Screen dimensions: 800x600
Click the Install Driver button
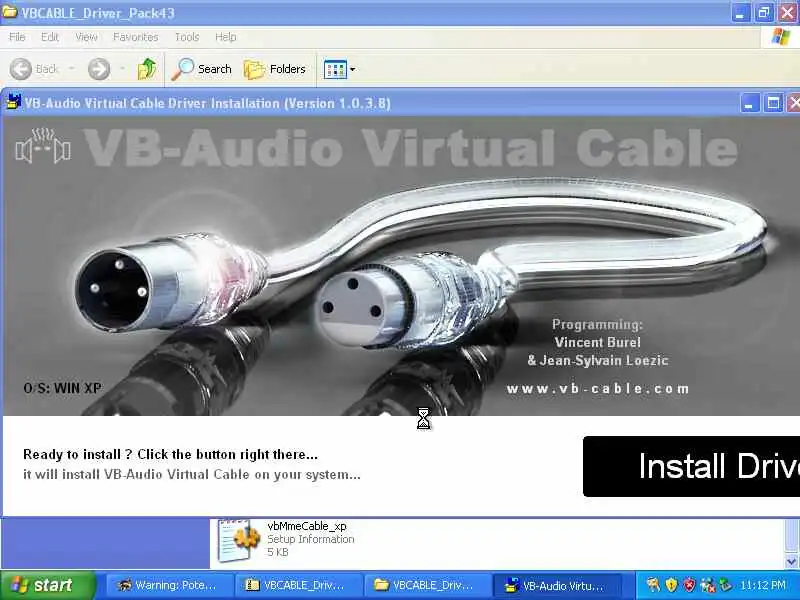coord(691,466)
